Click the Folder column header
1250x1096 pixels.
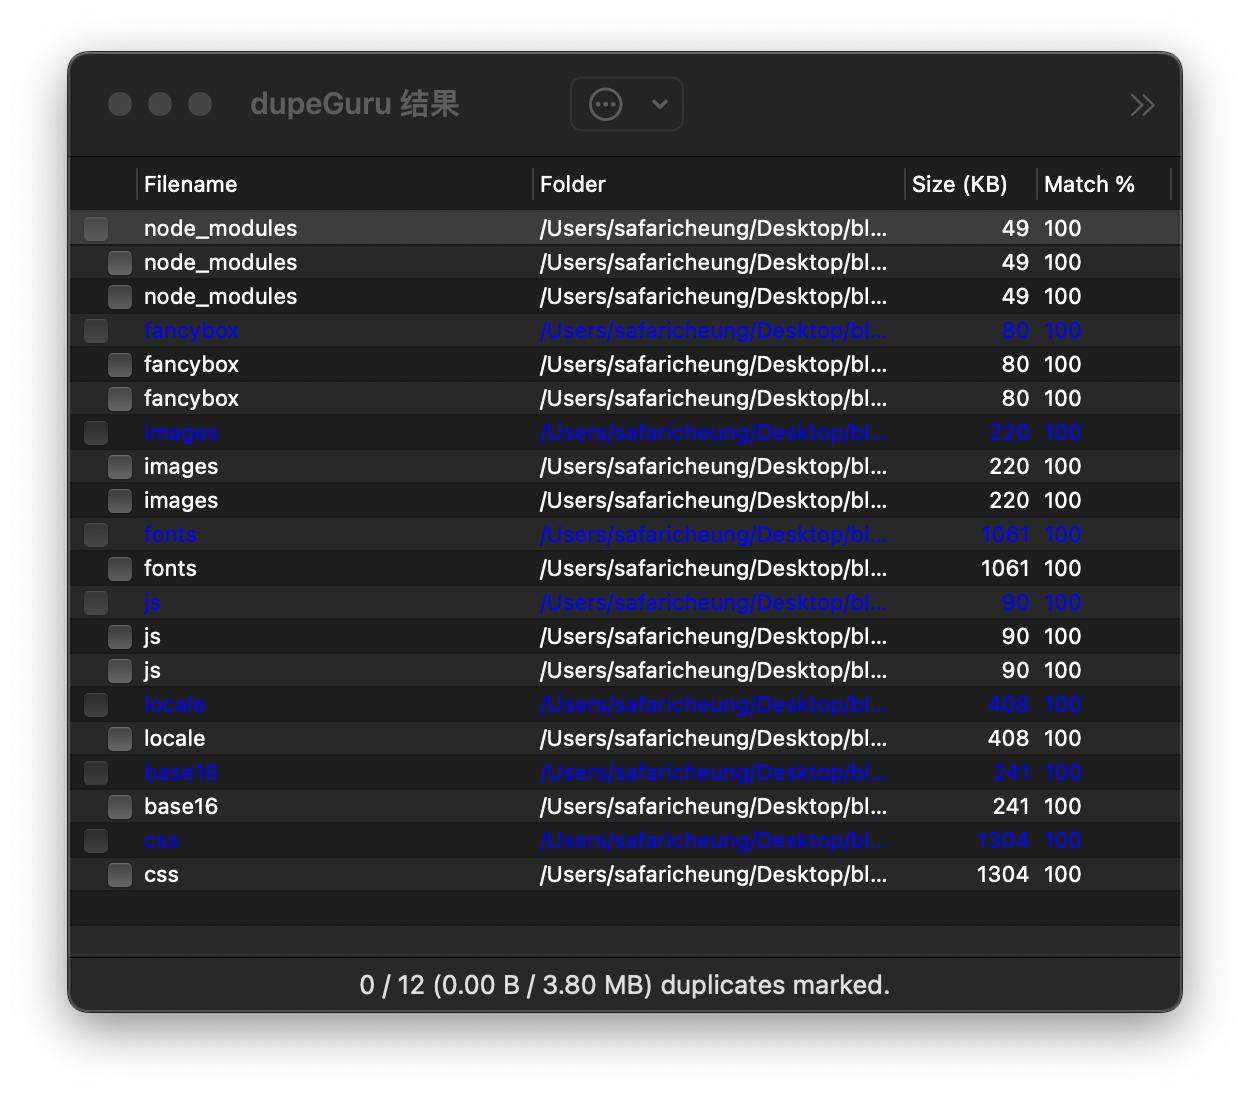[571, 184]
